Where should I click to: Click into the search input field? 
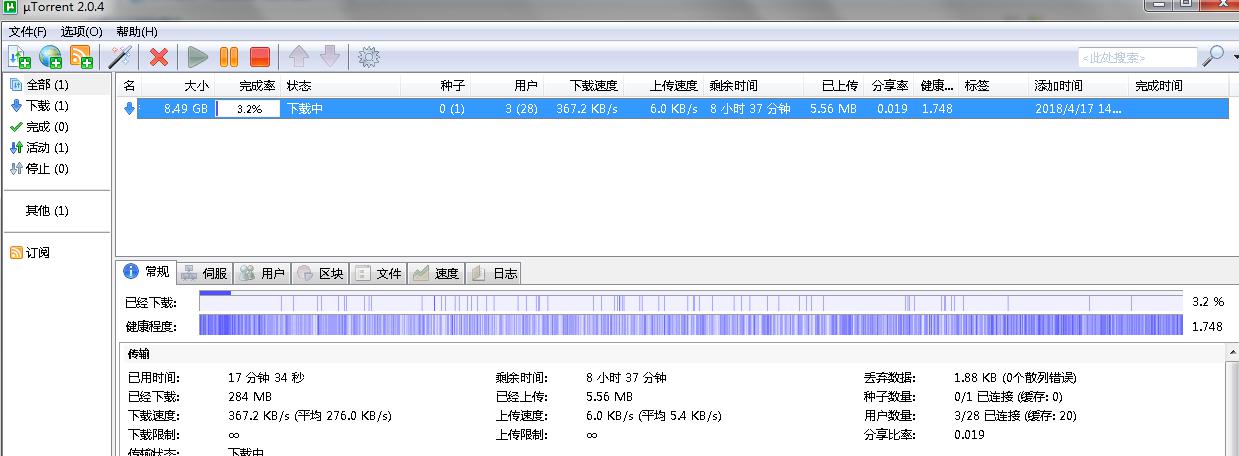1137,57
